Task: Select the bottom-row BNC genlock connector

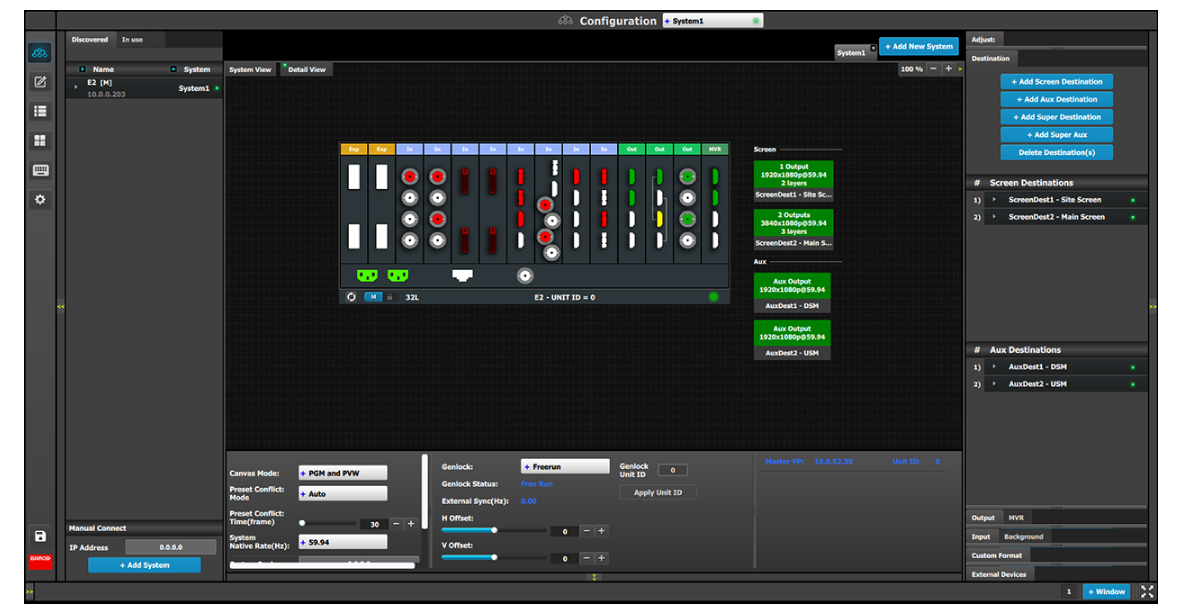Action: pyautogui.click(x=525, y=276)
